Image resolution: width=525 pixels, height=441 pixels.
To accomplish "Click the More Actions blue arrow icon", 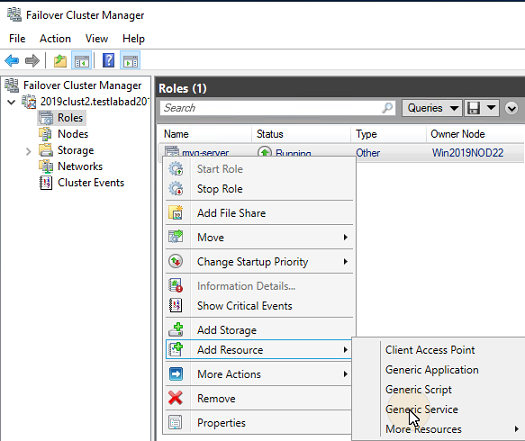I will 176,374.
